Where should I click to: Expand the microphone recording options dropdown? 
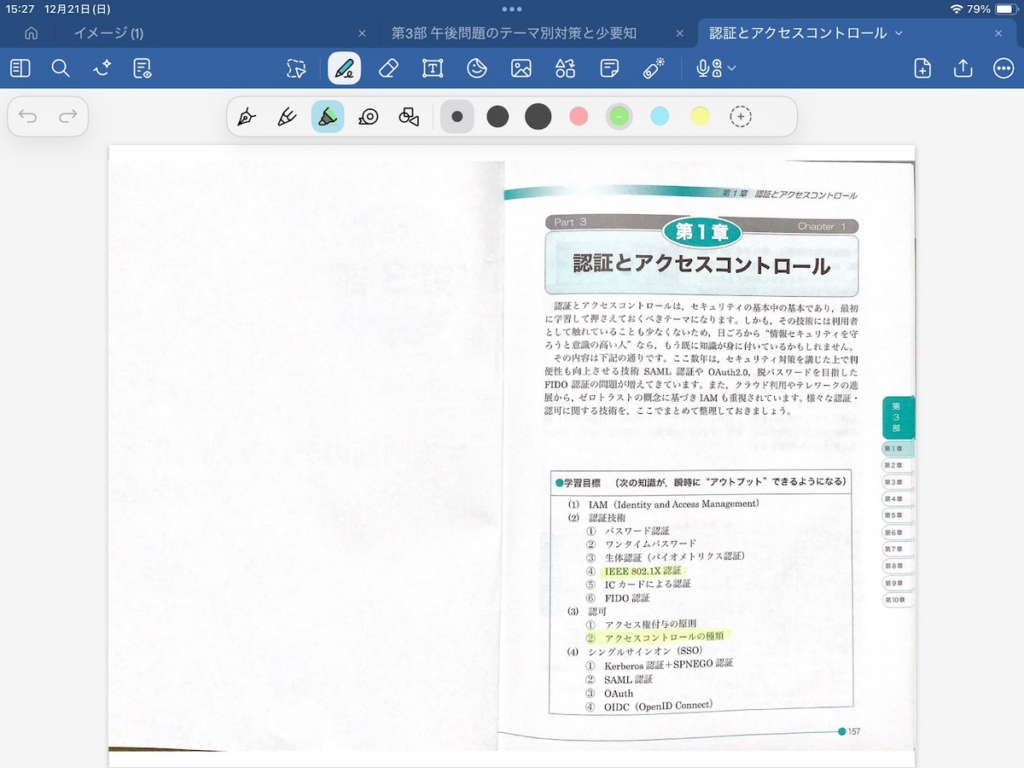pos(732,68)
